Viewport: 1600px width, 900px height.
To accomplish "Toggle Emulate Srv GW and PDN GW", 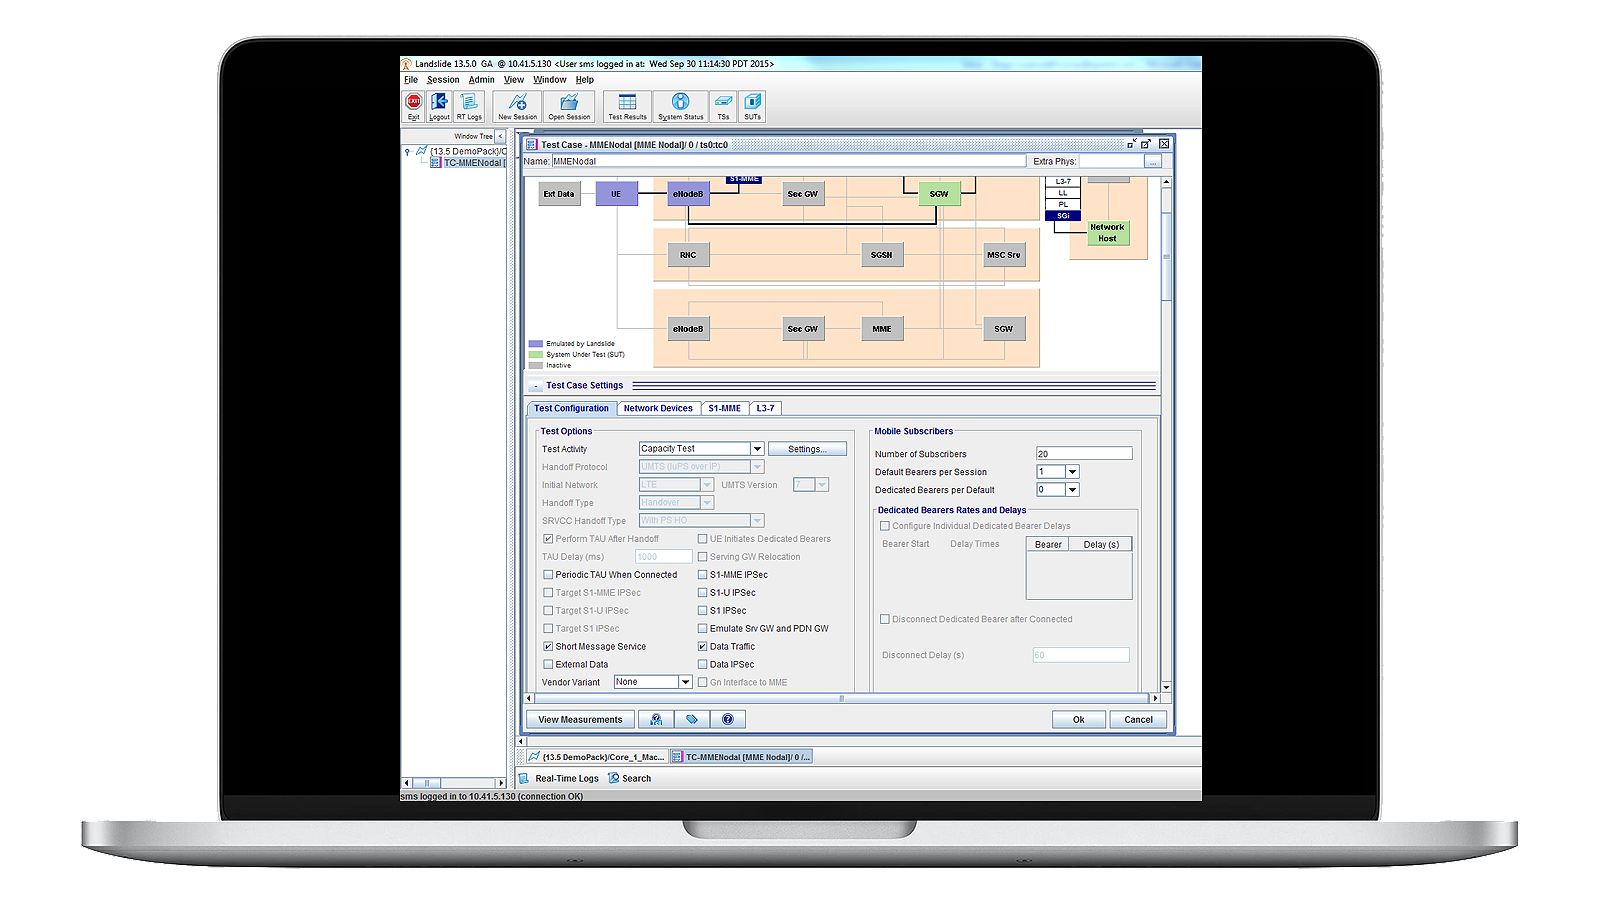I will [702, 629].
